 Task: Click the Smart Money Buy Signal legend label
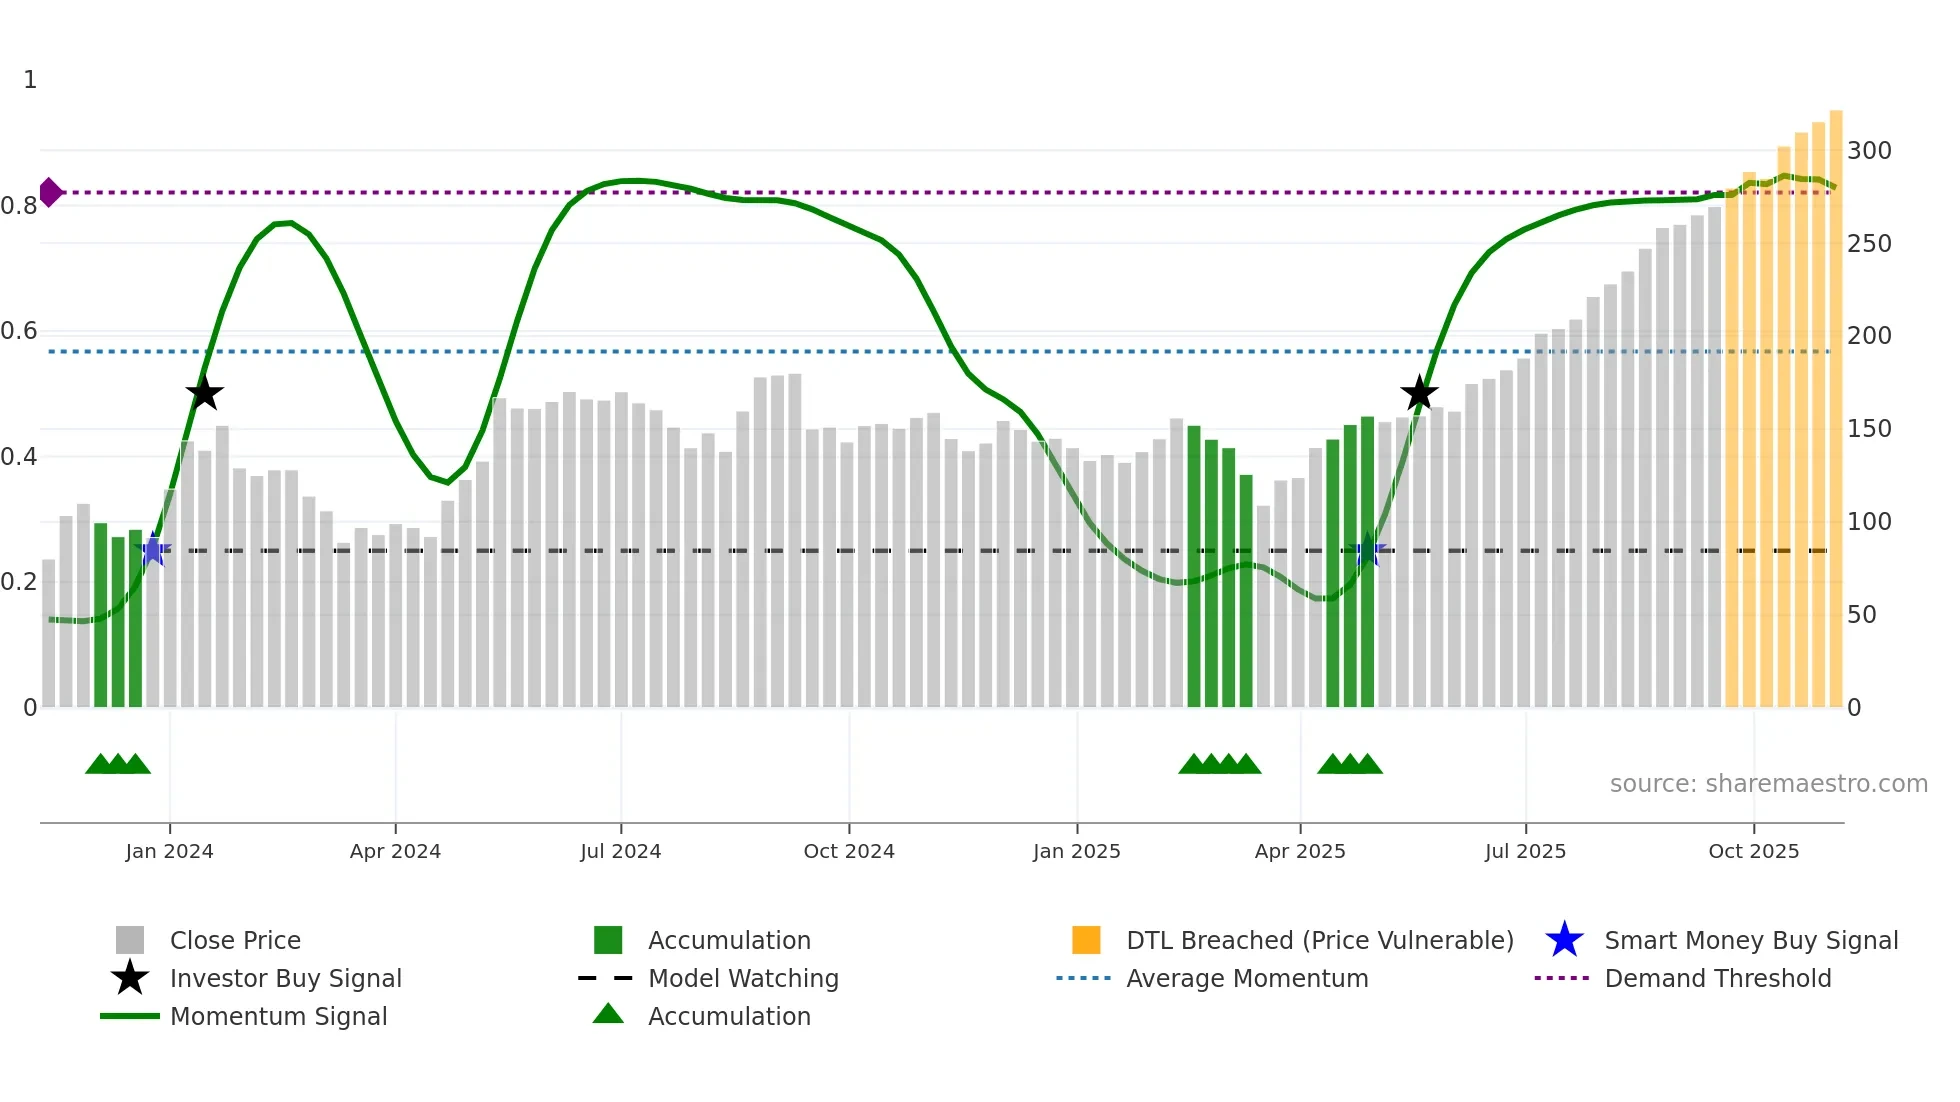point(1751,940)
